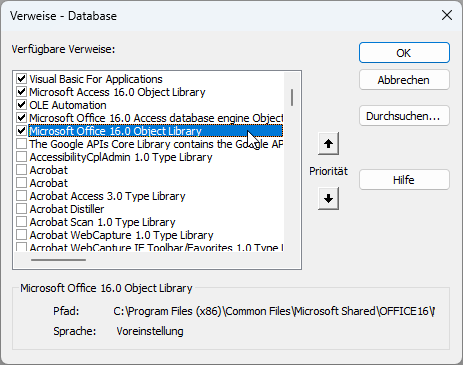Click the horizontal scrollbar thumb of reference list
This screenshot has width=463, height=365.
click(58, 260)
